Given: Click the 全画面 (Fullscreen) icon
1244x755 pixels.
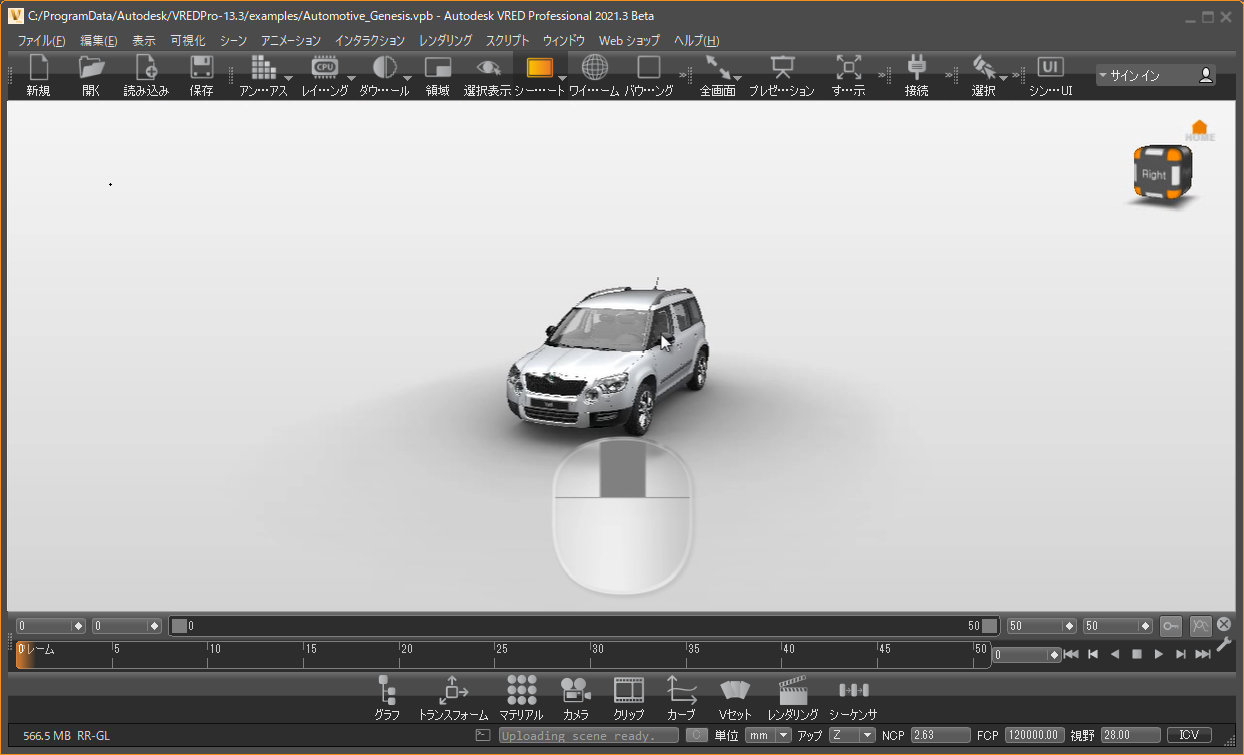Looking at the screenshot, I should coord(717,67).
